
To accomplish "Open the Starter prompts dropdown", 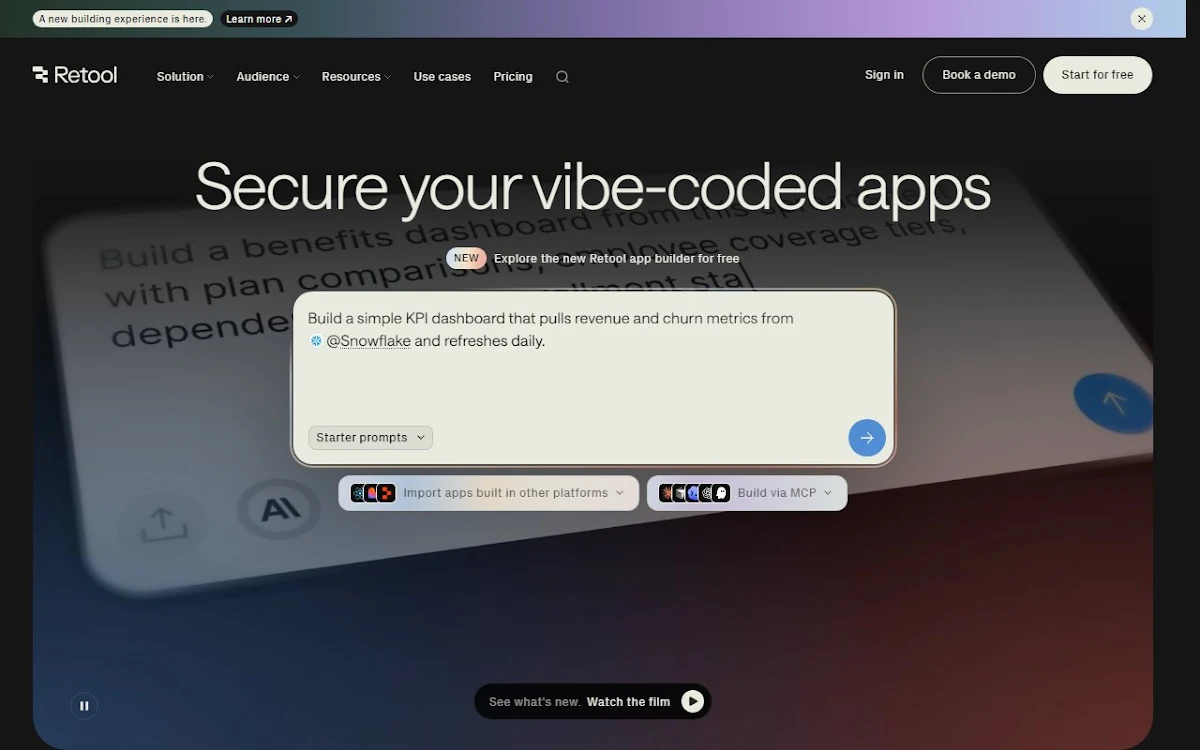I will pos(370,438).
